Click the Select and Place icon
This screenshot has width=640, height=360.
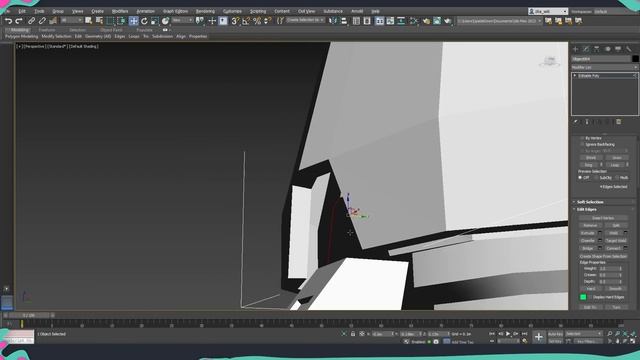click(x=165, y=21)
